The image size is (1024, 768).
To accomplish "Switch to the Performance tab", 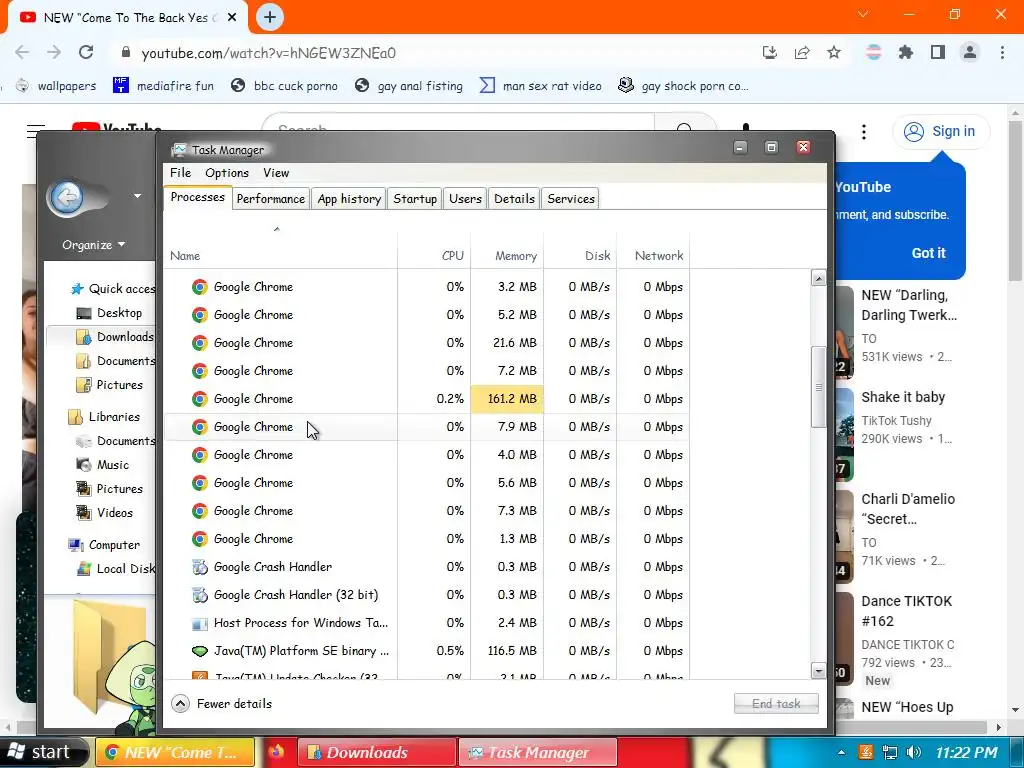I will coord(270,199).
